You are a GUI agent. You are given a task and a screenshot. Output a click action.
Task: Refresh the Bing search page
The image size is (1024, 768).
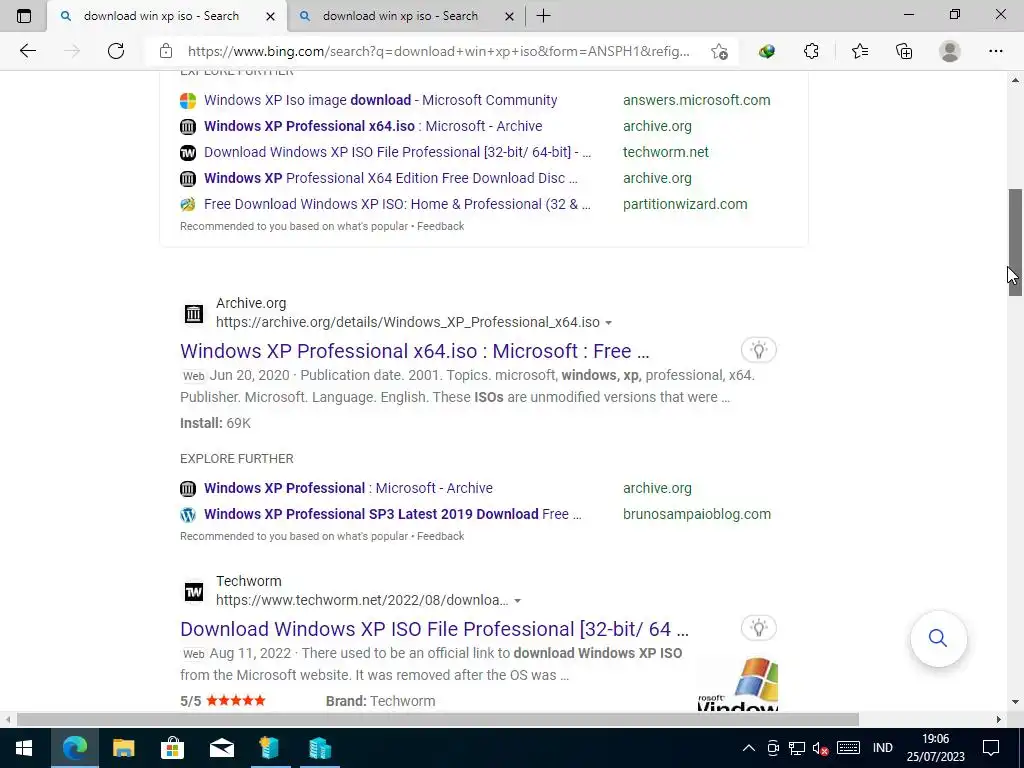pos(116,51)
